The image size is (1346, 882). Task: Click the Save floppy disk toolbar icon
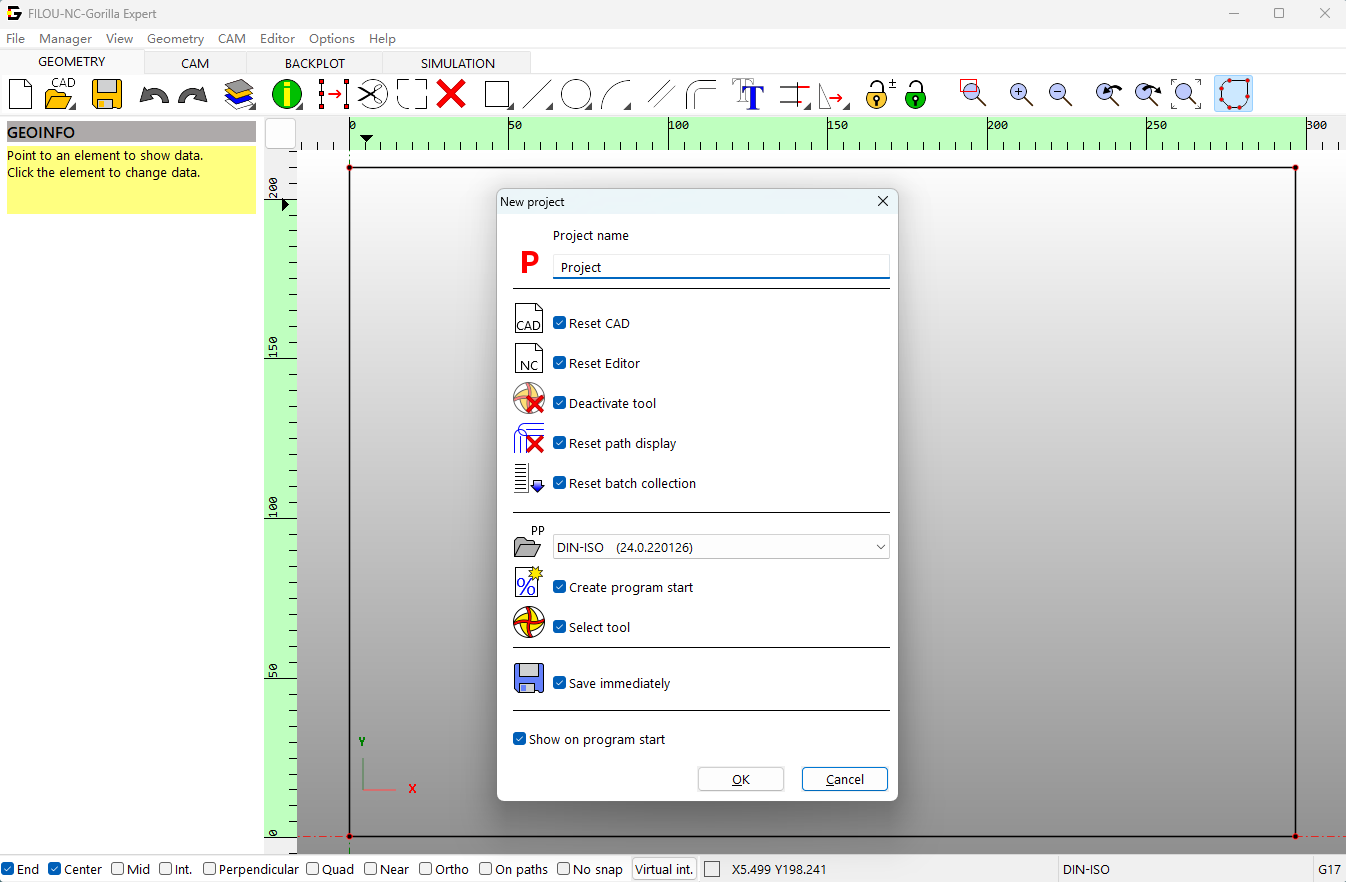click(106, 95)
